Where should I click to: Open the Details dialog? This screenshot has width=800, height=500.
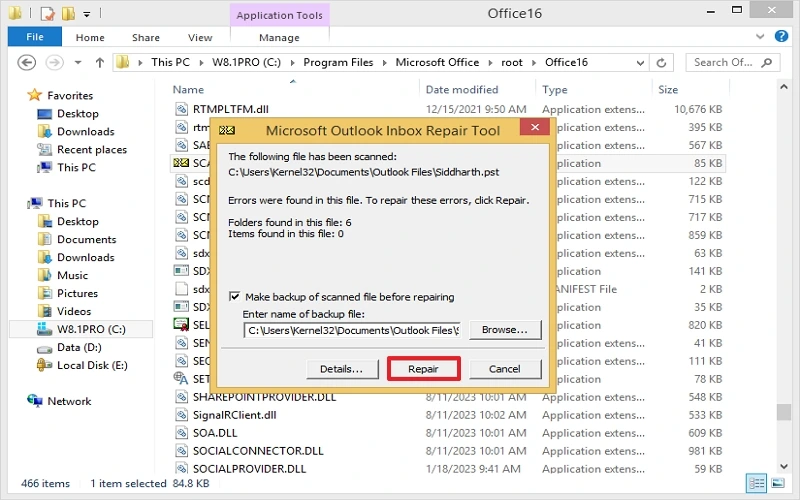tap(342, 369)
